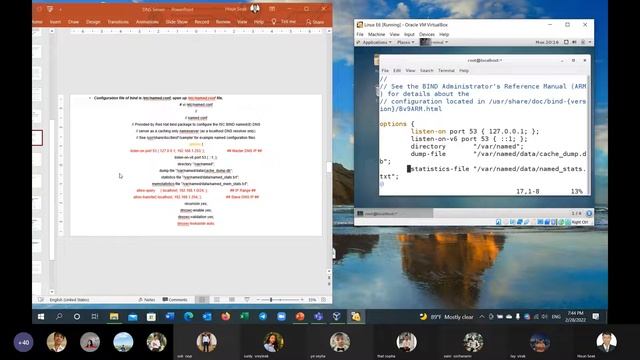Open the terminal File menu
The height and width of the screenshot is (360, 640).
pos(385,71)
